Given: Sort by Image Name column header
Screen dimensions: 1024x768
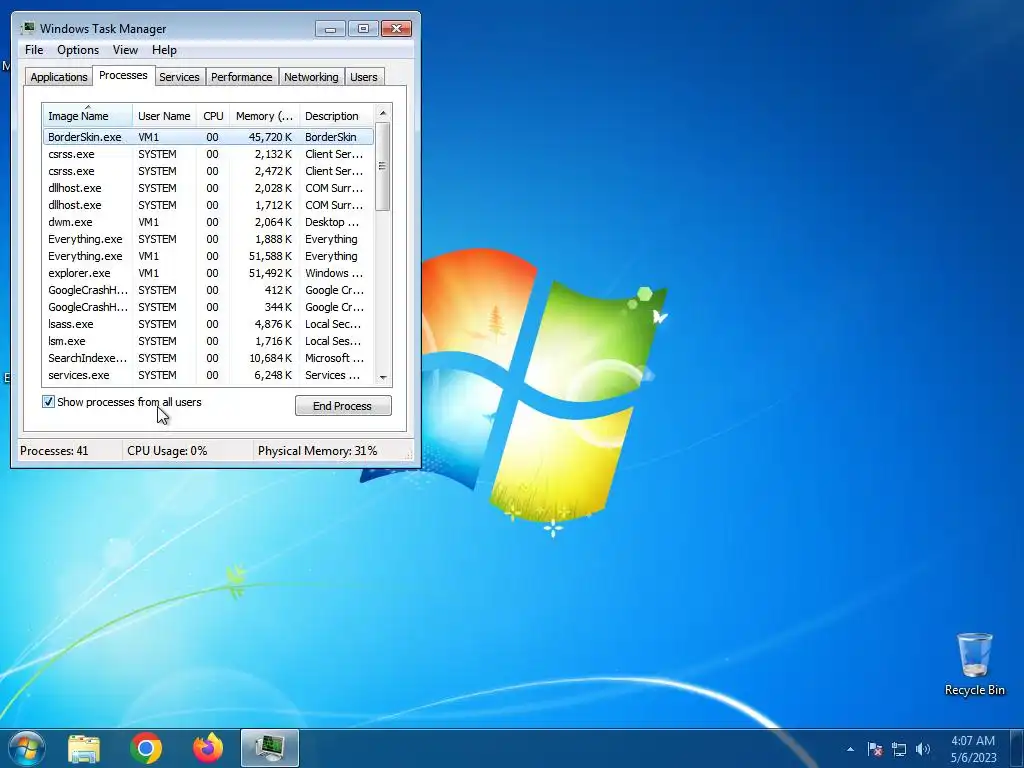Looking at the screenshot, I should [x=88, y=116].
